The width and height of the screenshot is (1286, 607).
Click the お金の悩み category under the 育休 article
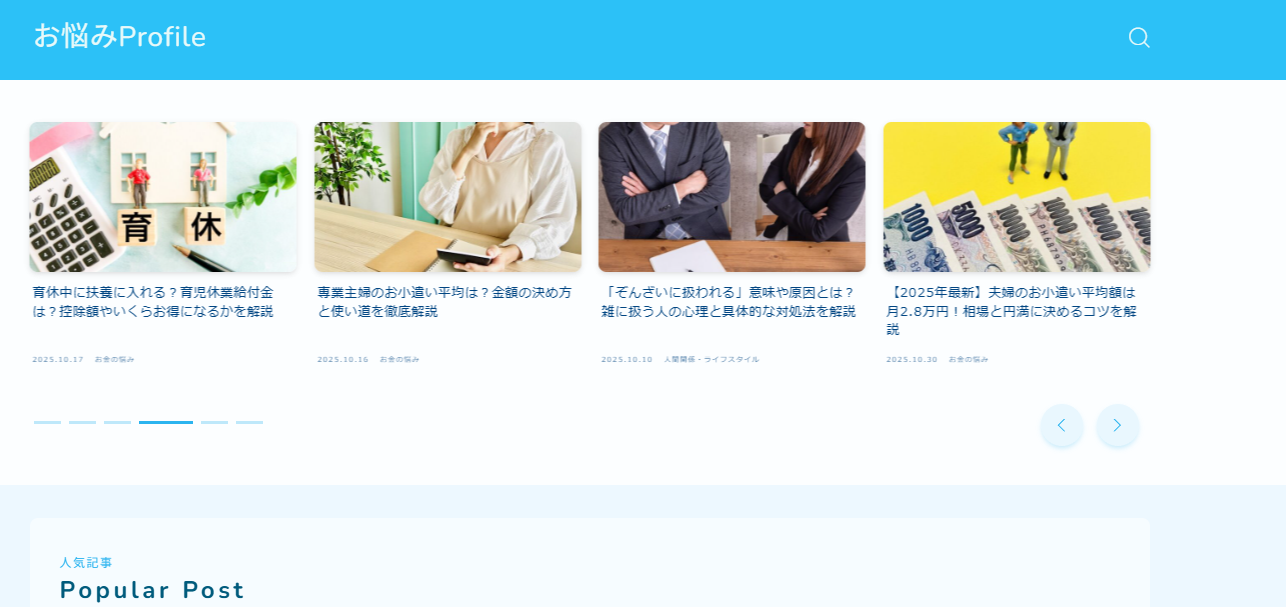113,358
